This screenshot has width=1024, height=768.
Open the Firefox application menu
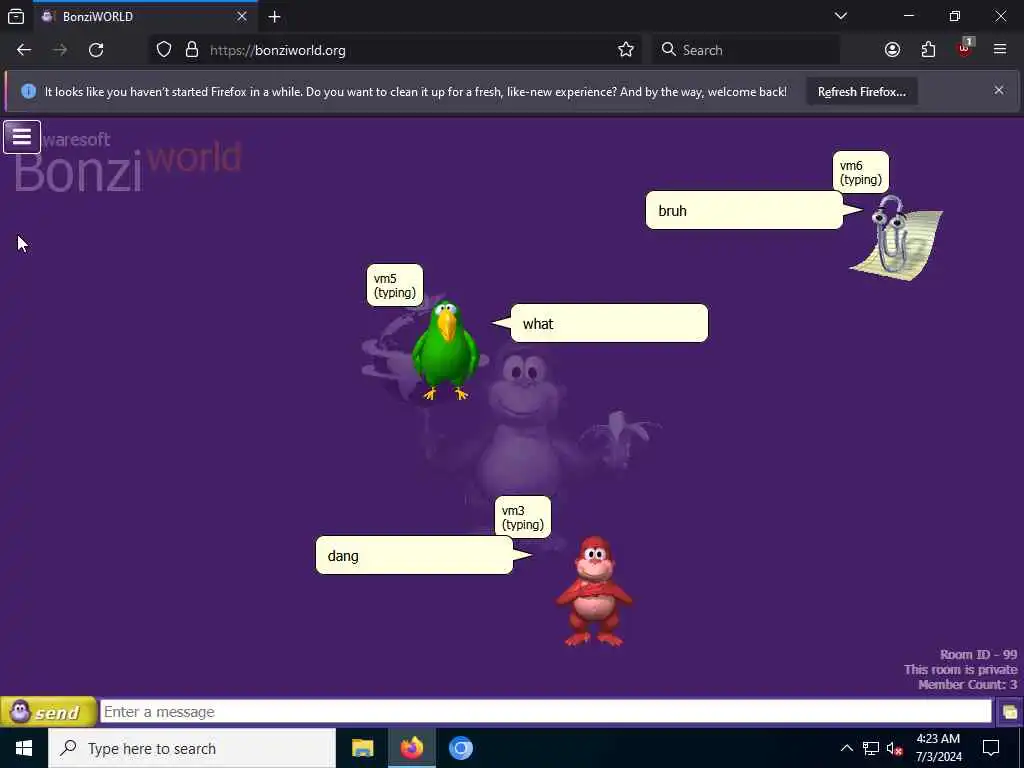tap(1000, 50)
